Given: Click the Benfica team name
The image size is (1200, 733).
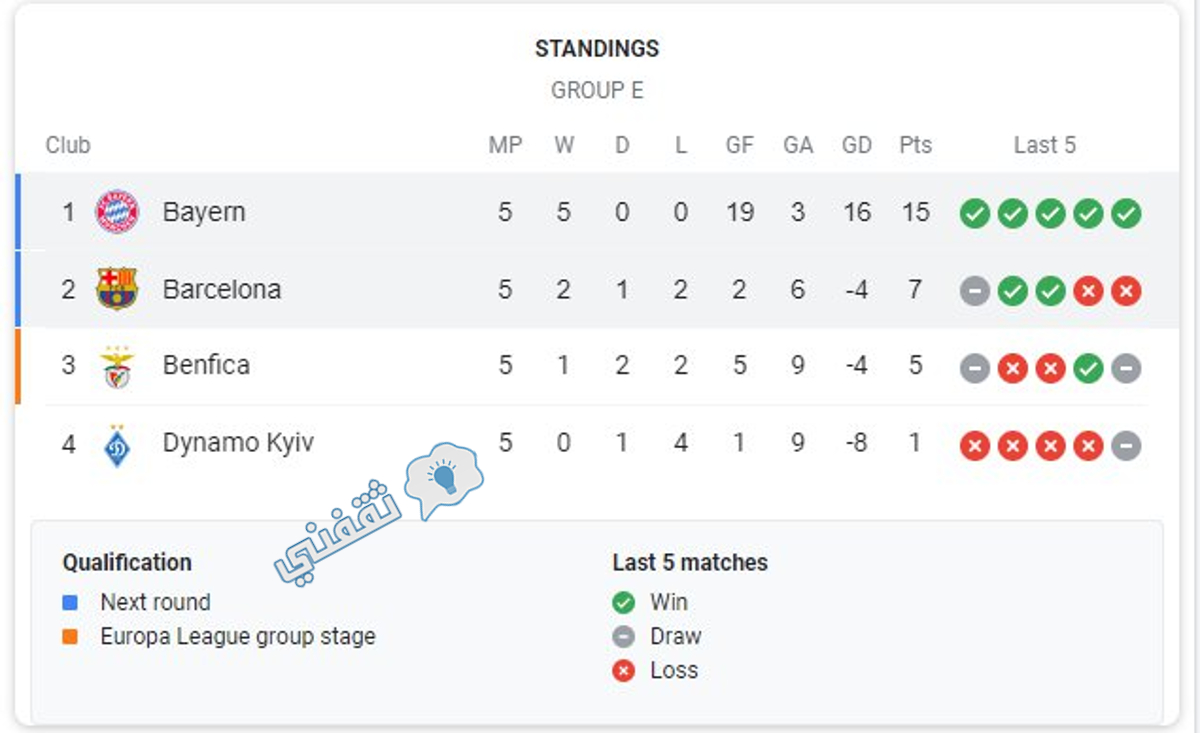Looking at the screenshot, I should click(206, 365).
